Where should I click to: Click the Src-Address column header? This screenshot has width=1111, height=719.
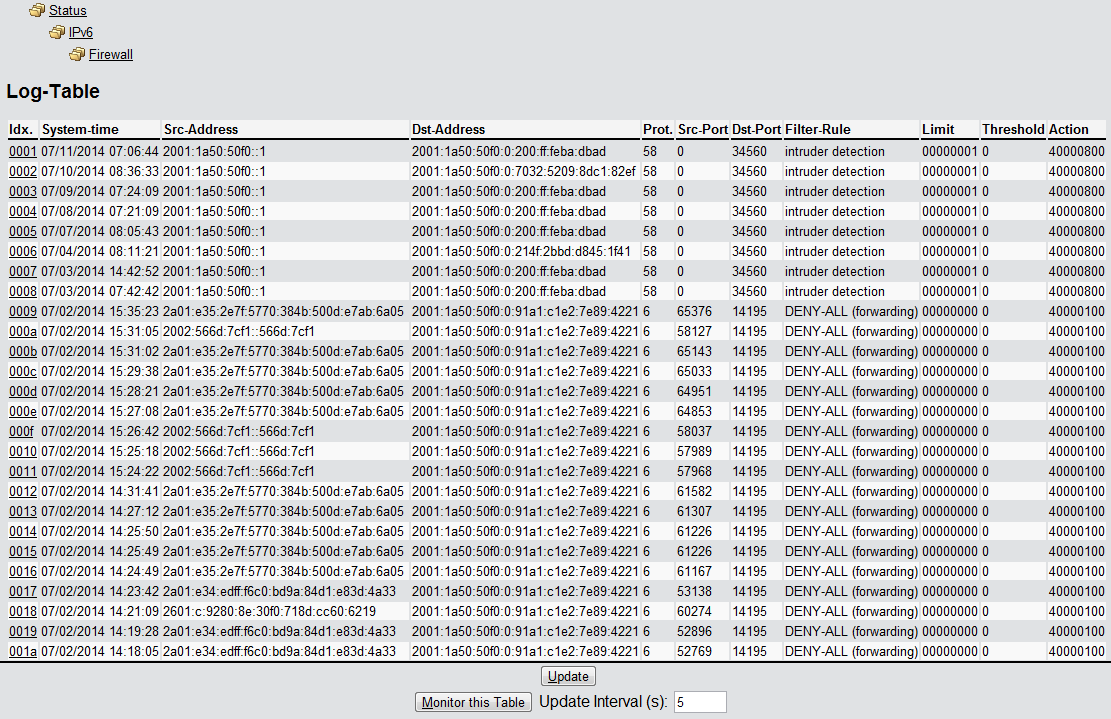pos(201,130)
